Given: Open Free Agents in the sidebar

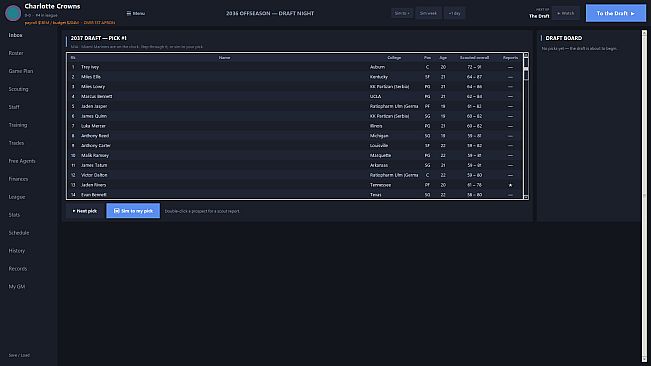Looking at the screenshot, I should tap(22, 161).
